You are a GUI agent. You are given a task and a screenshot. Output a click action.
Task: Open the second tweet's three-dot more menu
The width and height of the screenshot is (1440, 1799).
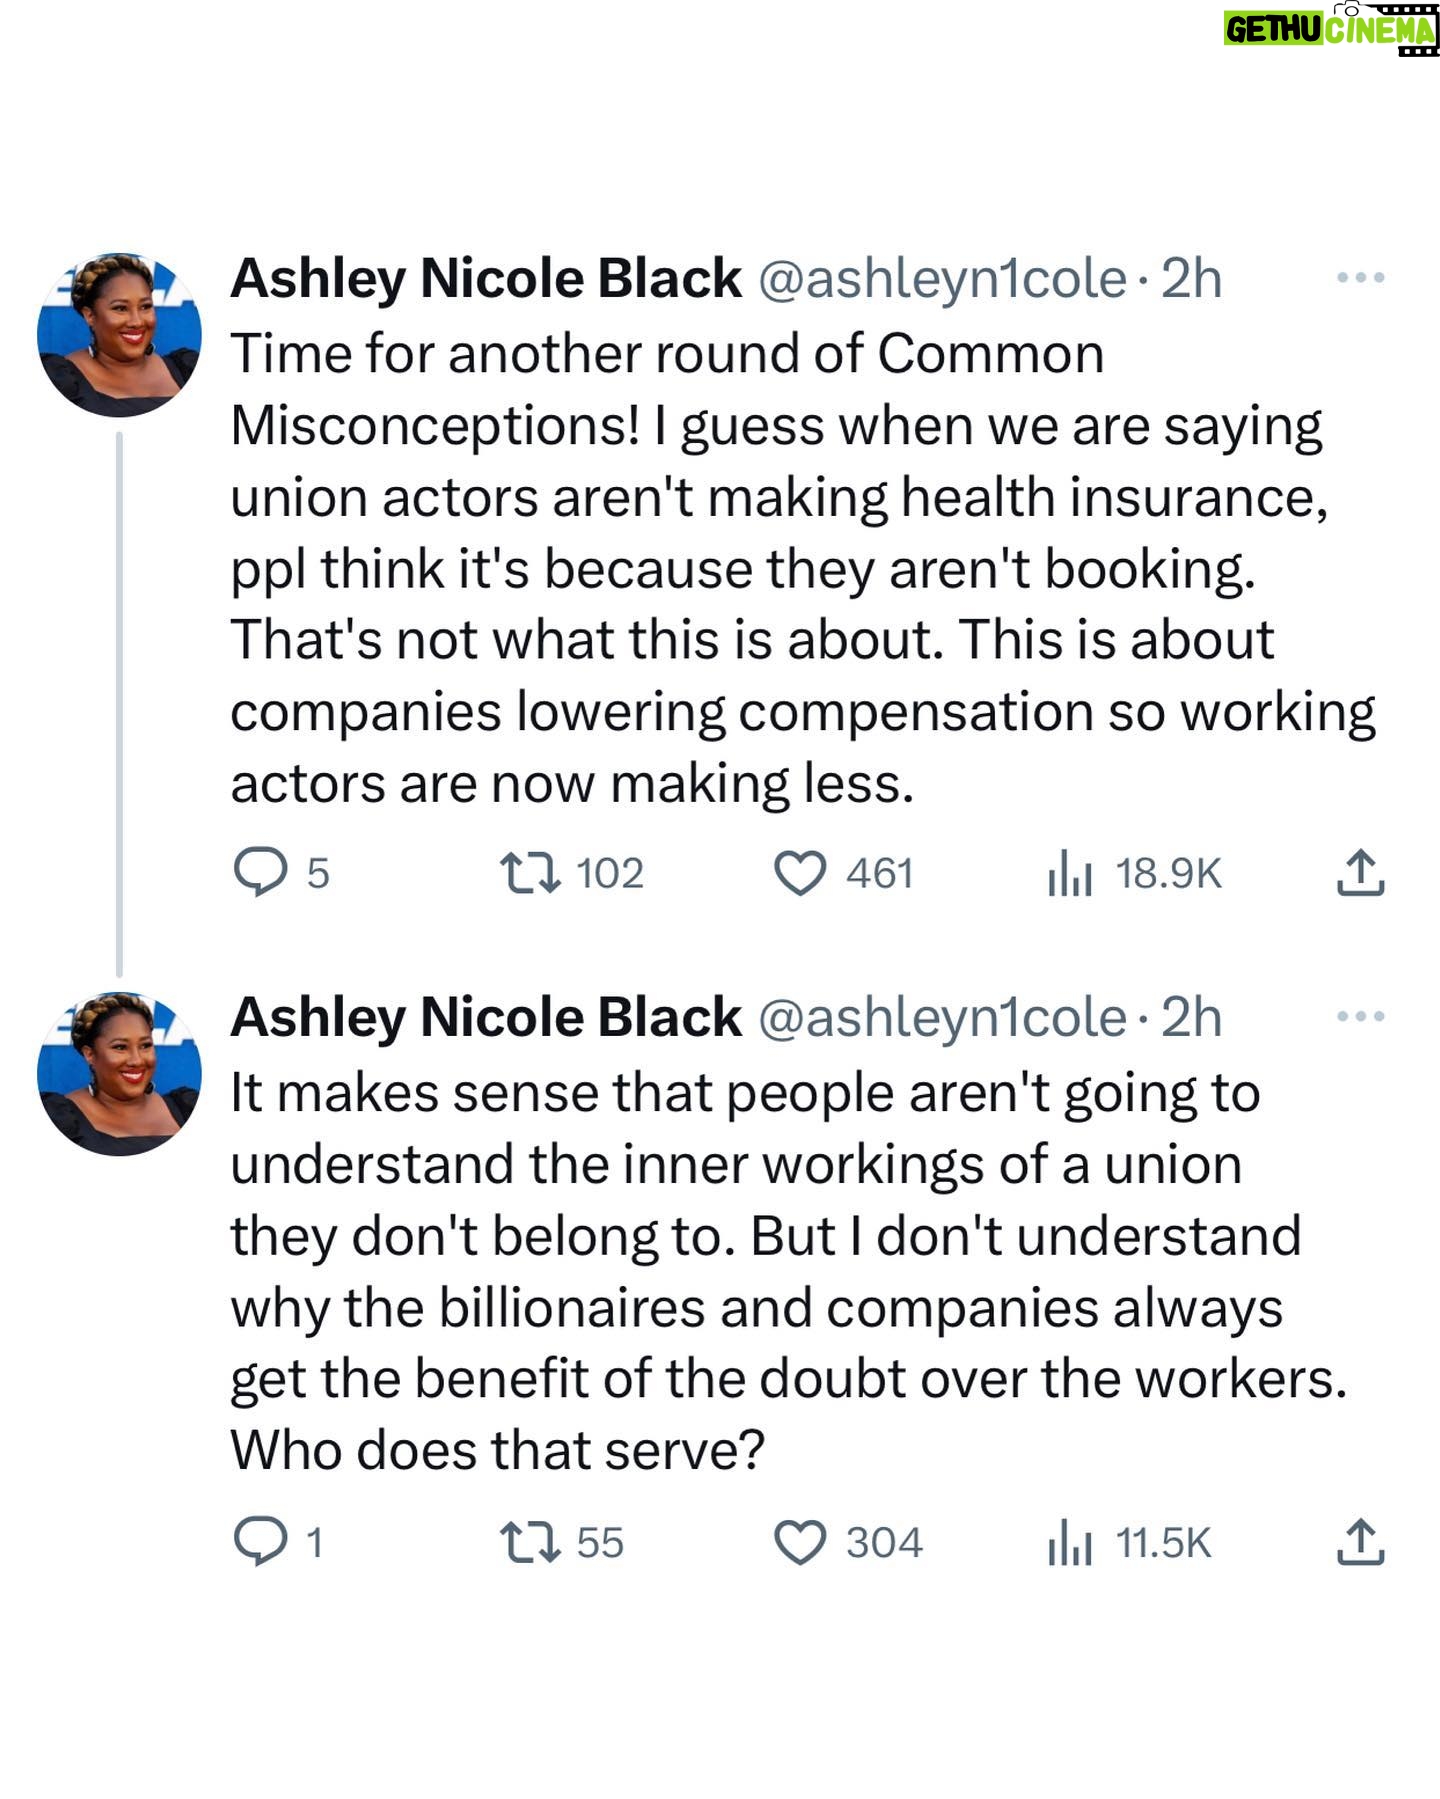click(1361, 1016)
